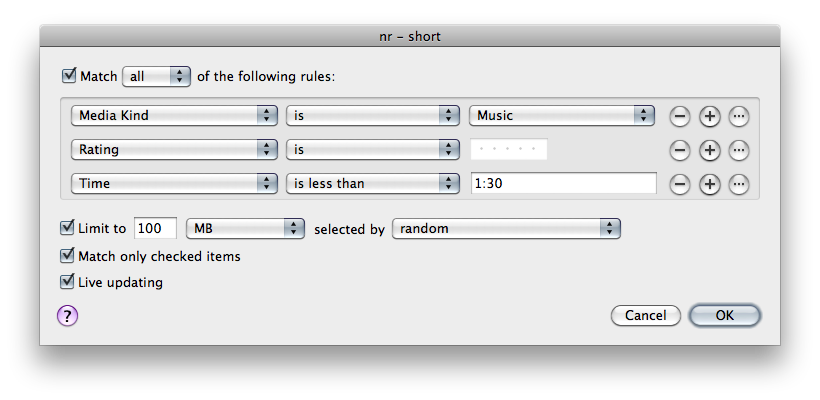Viewport: 820px width, 400px height.
Task: Disable Match only checked items
Action: pos(67,255)
